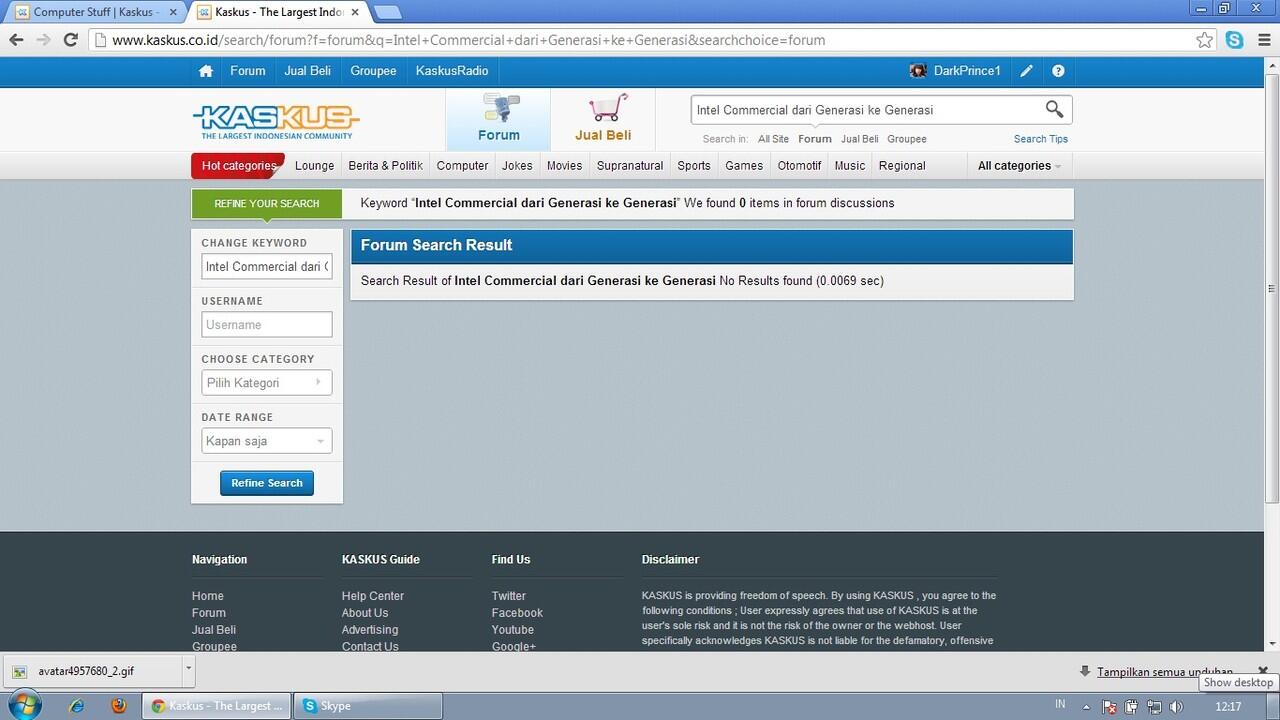Image resolution: width=1280 pixels, height=720 pixels.
Task: Launch Firefox from taskbar
Action: [119, 706]
